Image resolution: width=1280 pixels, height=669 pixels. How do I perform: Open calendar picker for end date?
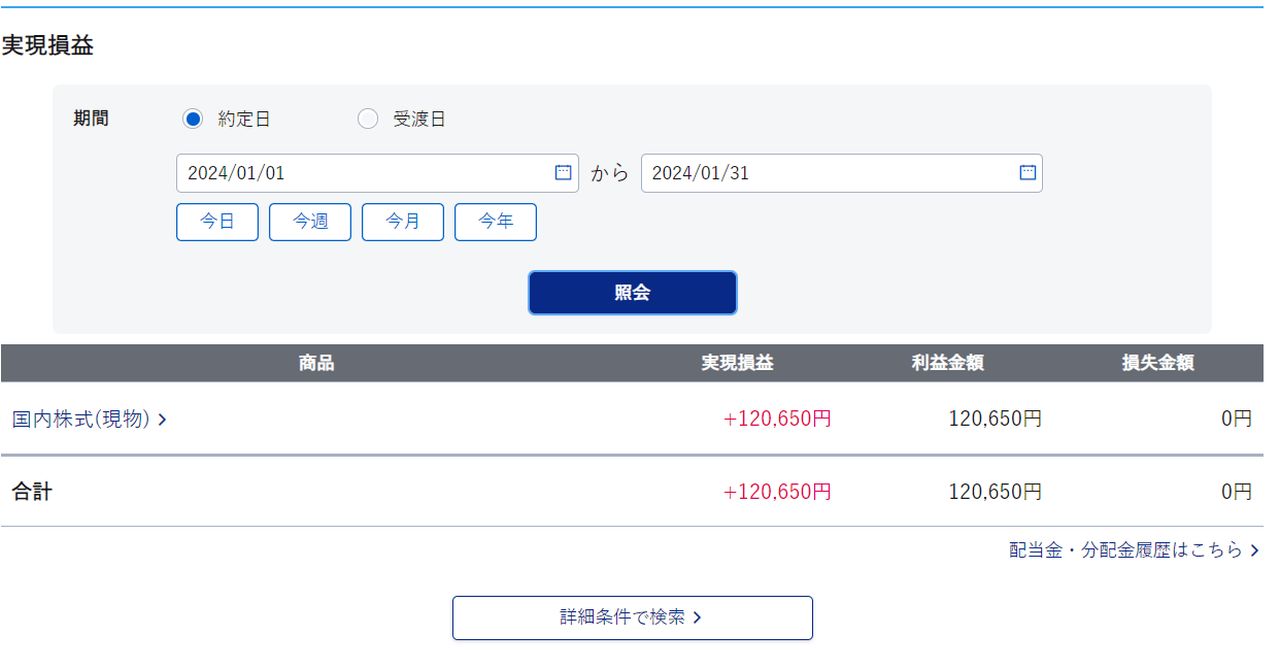pyautogui.click(x=1027, y=173)
